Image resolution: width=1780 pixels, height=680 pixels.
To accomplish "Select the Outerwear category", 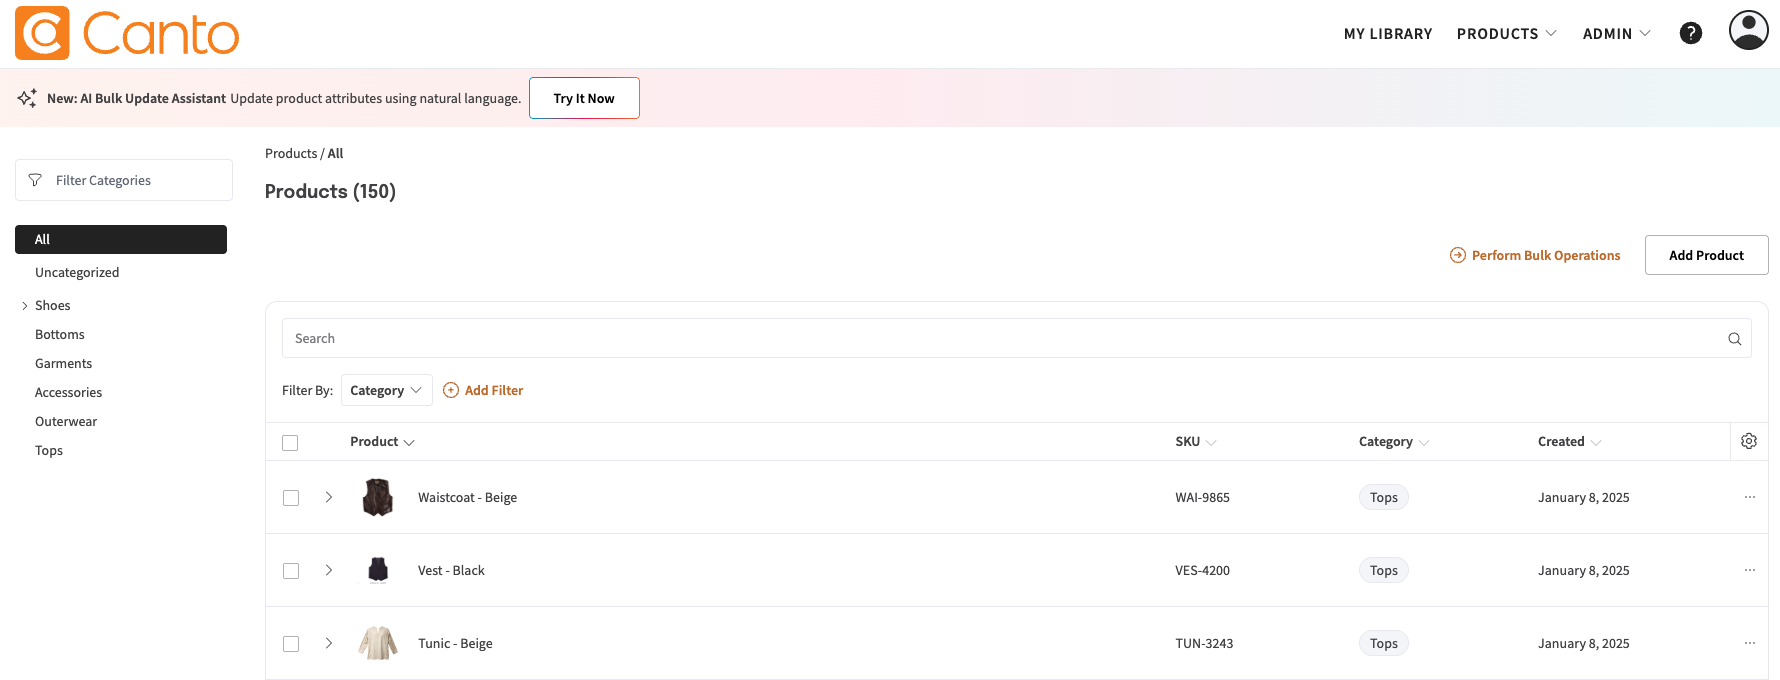I will [66, 421].
